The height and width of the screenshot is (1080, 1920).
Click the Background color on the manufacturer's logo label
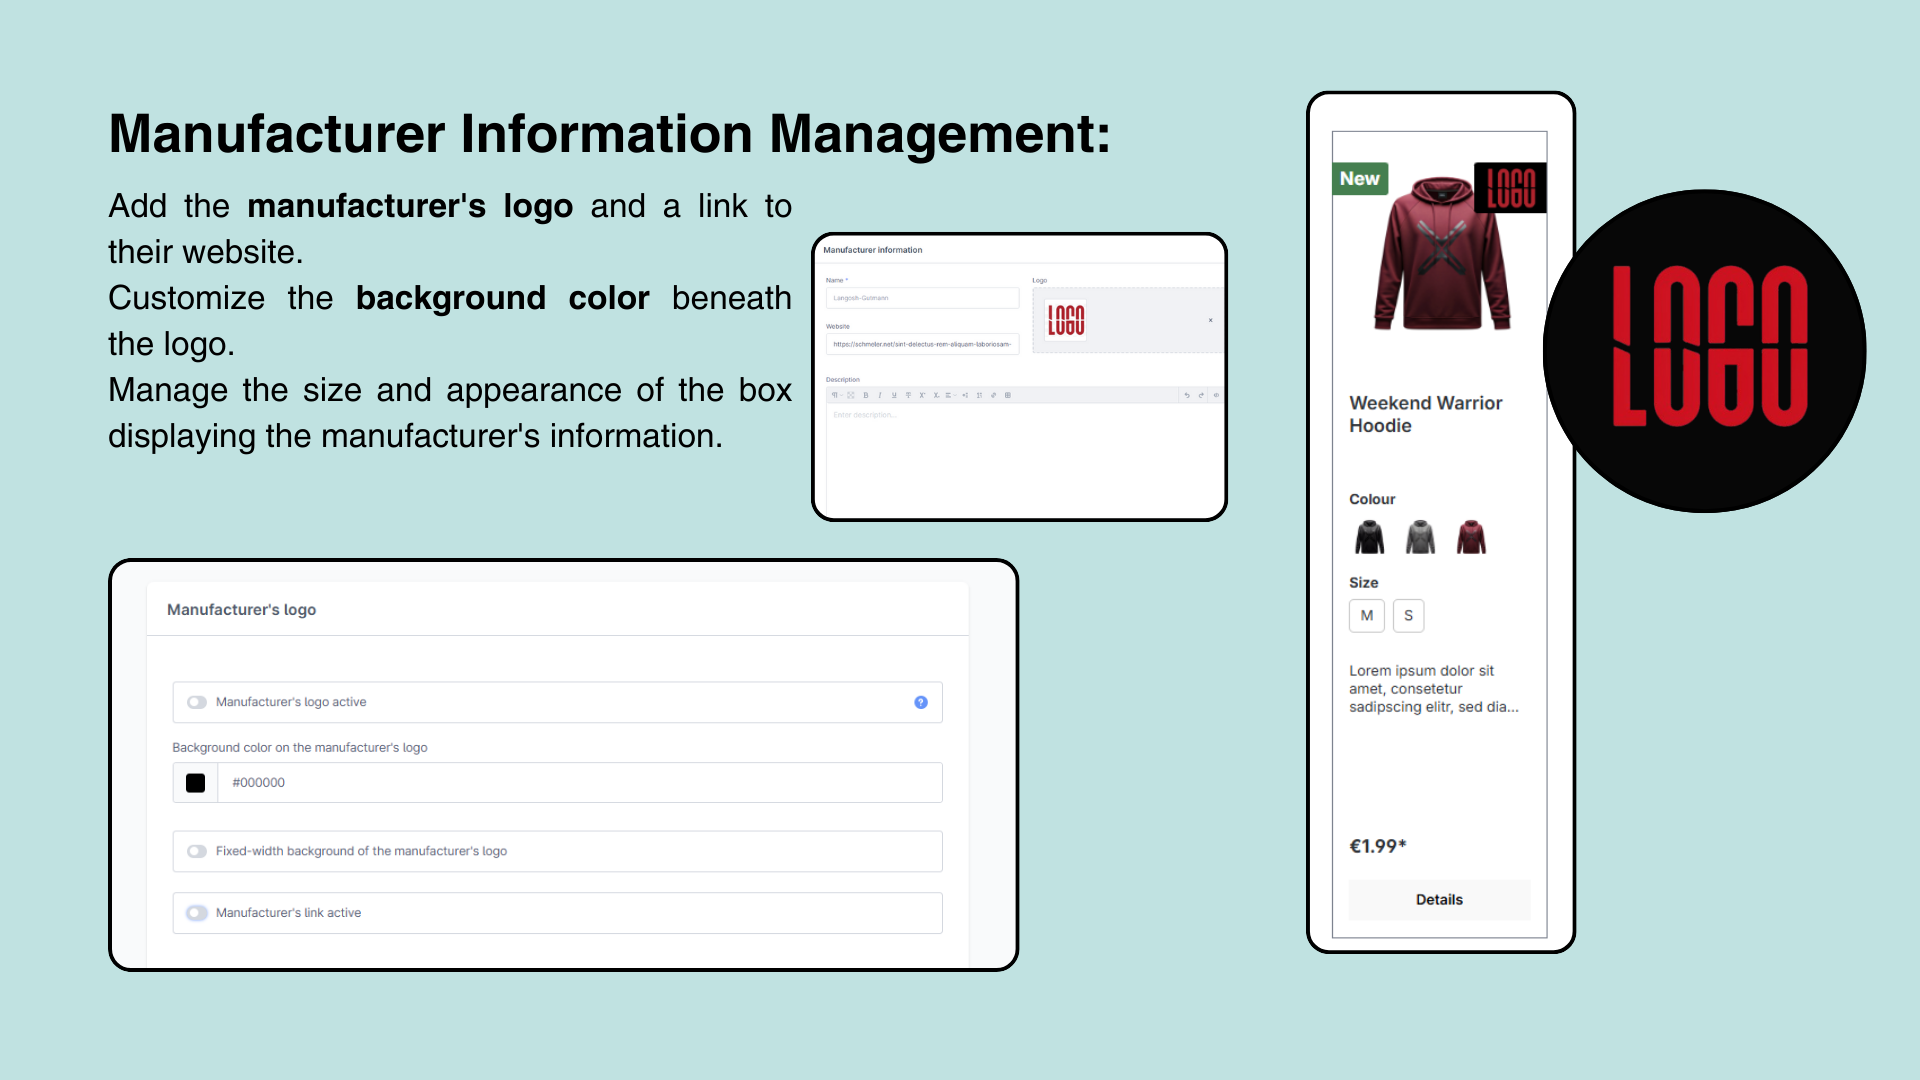pyautogui.click(x=300, y=747)
